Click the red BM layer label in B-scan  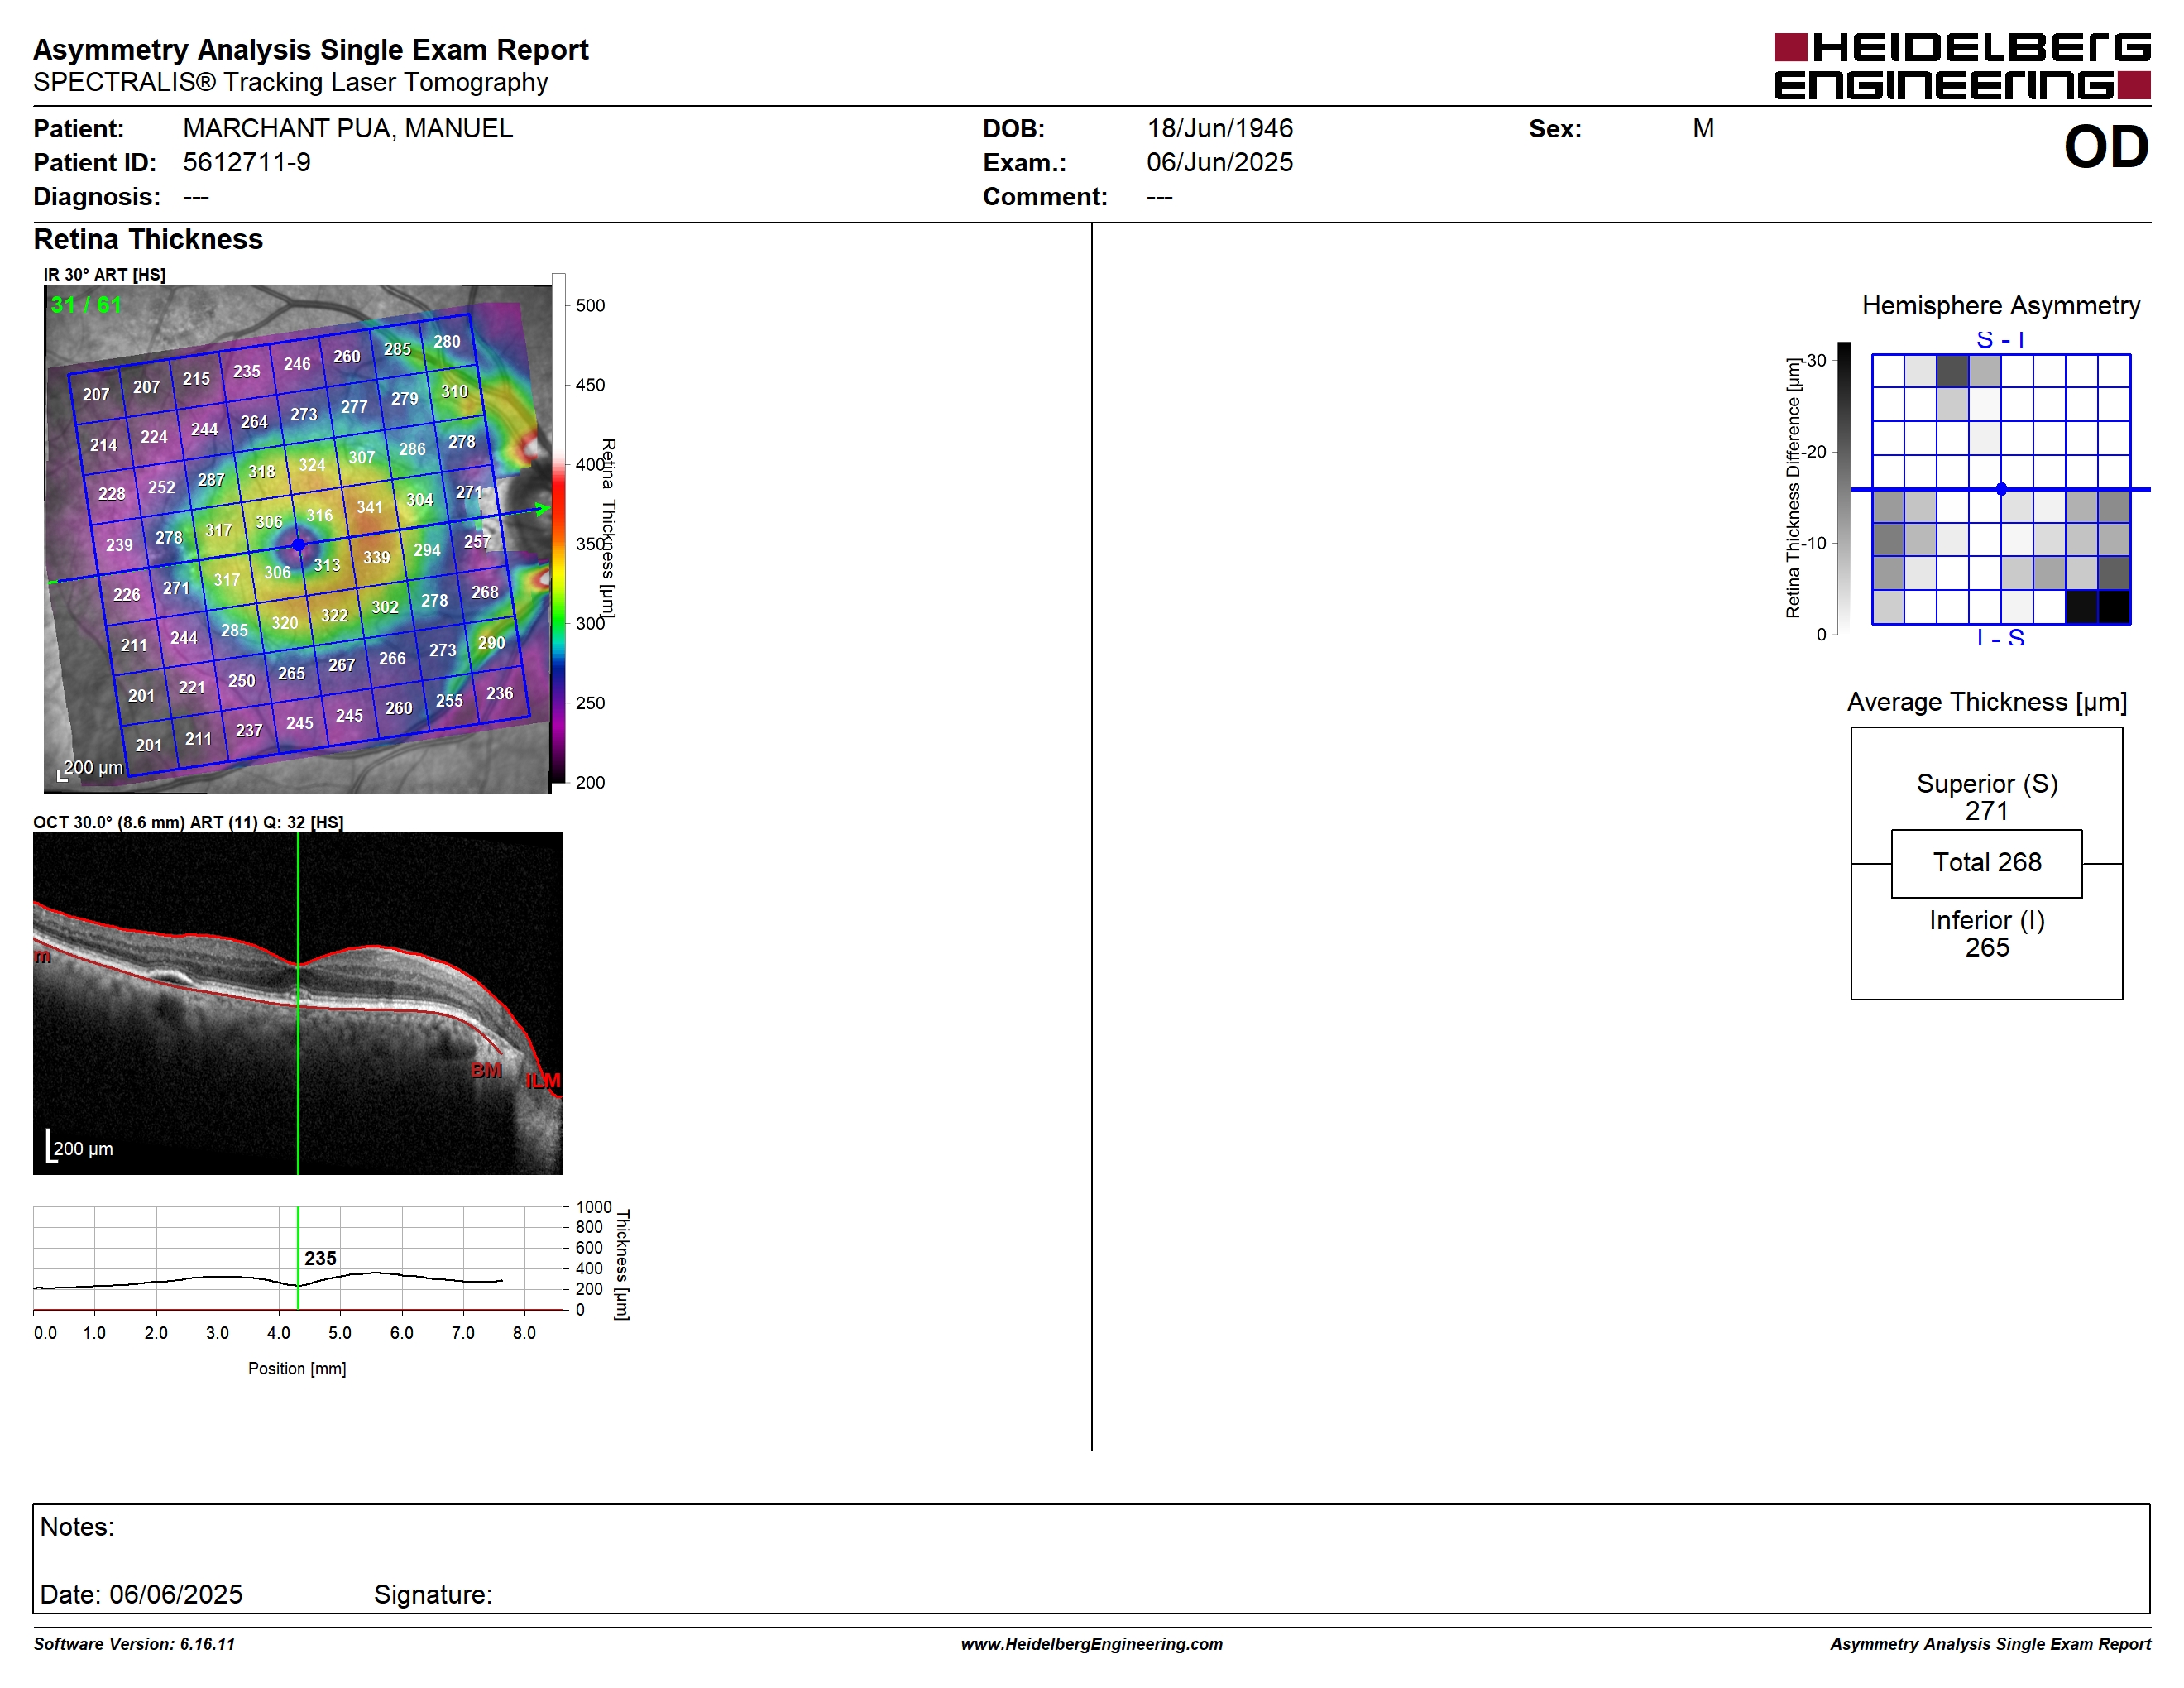pyautogui.click(x=486, y=1071)
